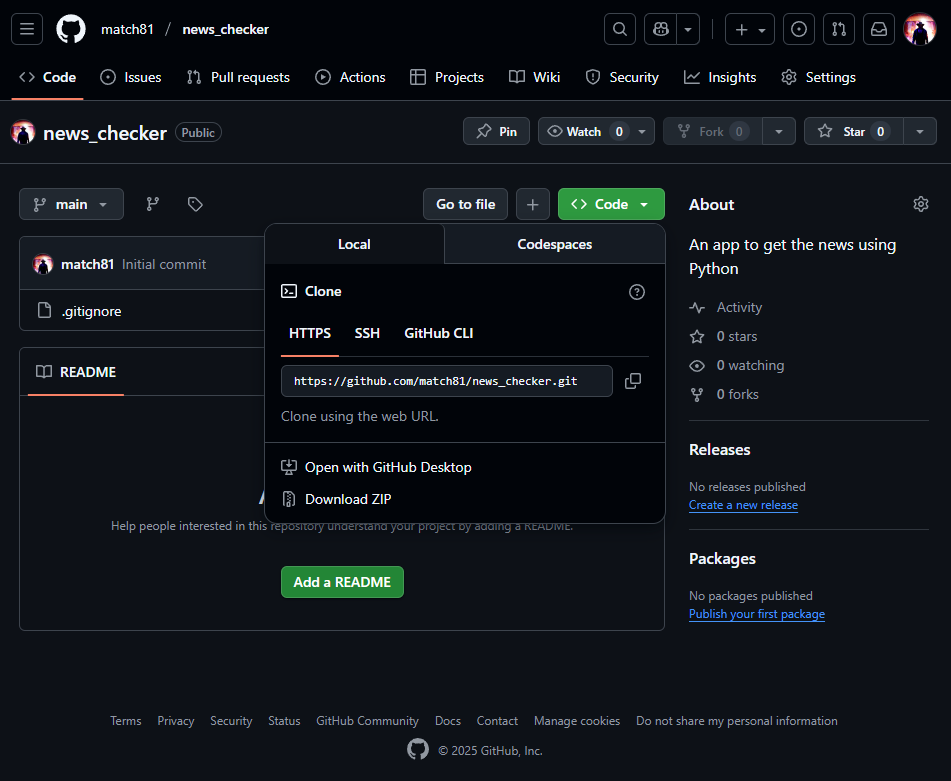Click Create a new release
The width and height of the screenshot is (951, 781).
click(743, 505)
